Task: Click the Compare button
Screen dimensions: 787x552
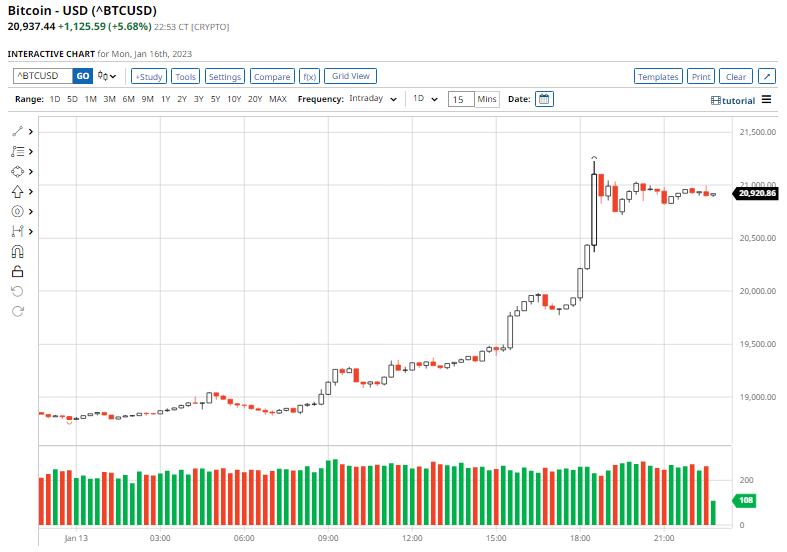Action: point(272,76)
